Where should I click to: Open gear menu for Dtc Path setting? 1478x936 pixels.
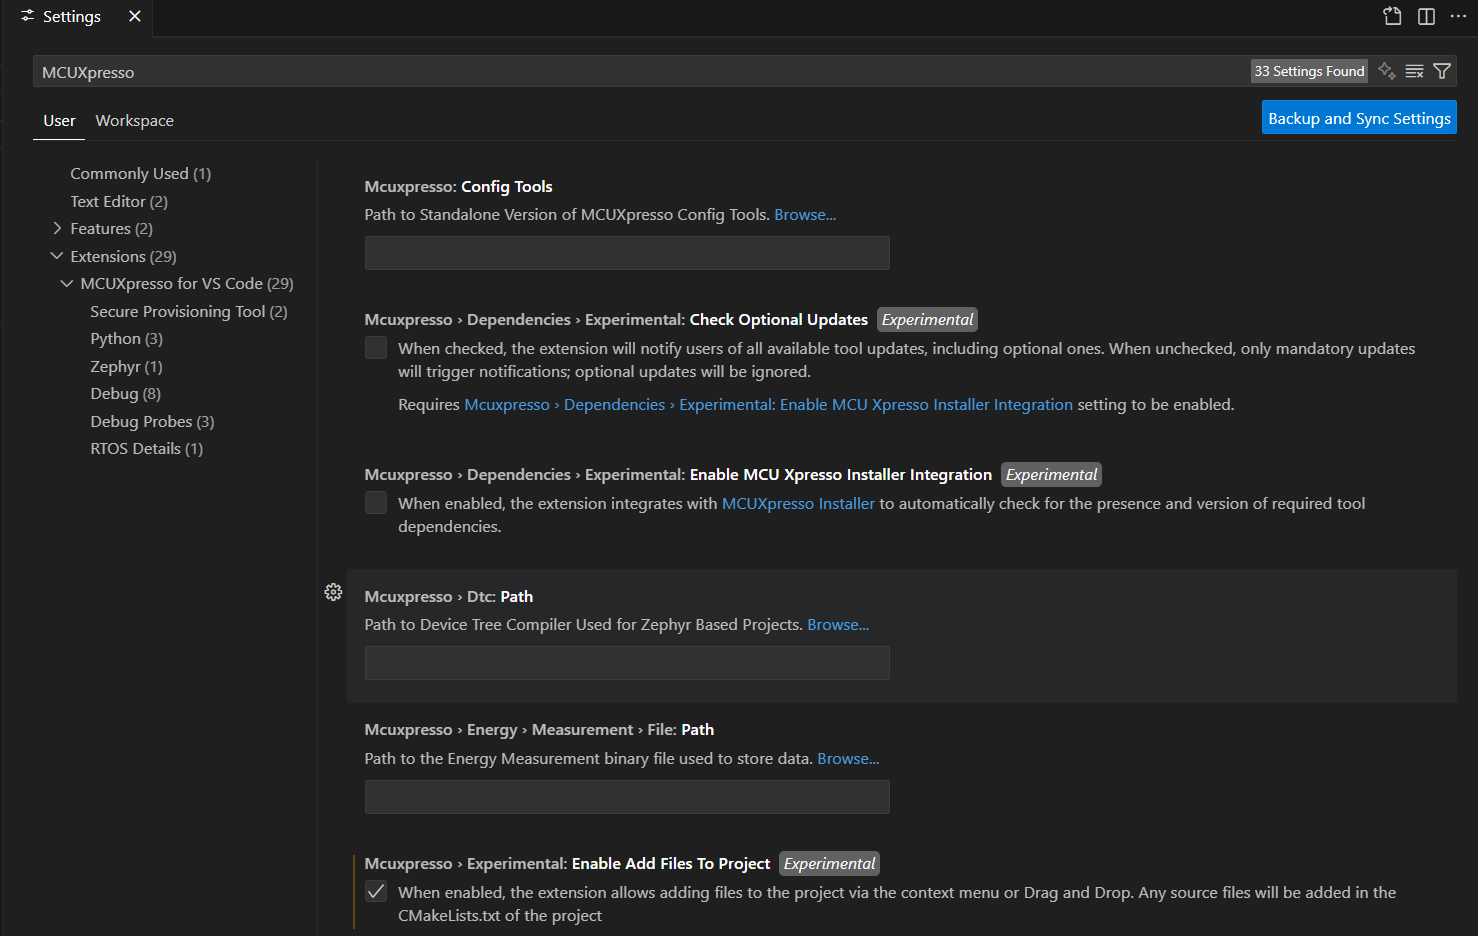(x=333, y=592)
